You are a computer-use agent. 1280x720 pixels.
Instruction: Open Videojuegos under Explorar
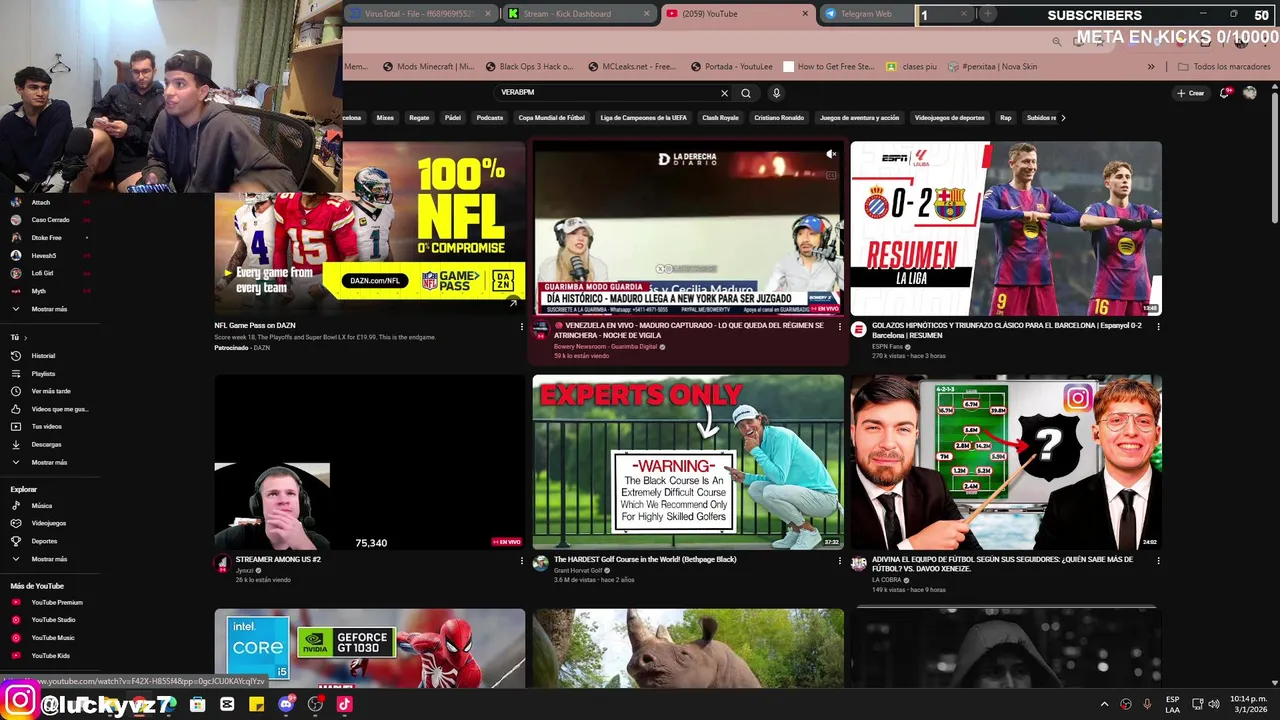click(48, 523)
